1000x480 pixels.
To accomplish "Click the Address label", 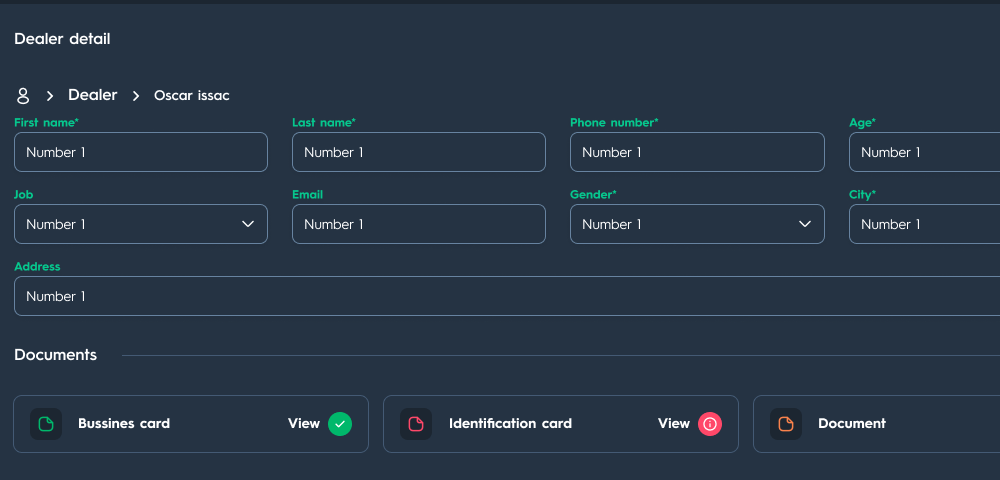I will click(37, 266).
